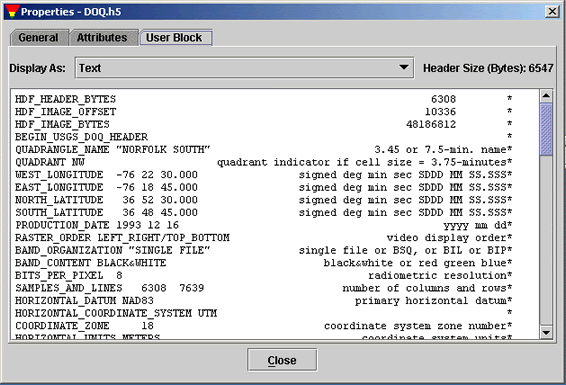Screen dimensions: 566x385
Task: Open the Text combo box
Action: click(244, 67)
